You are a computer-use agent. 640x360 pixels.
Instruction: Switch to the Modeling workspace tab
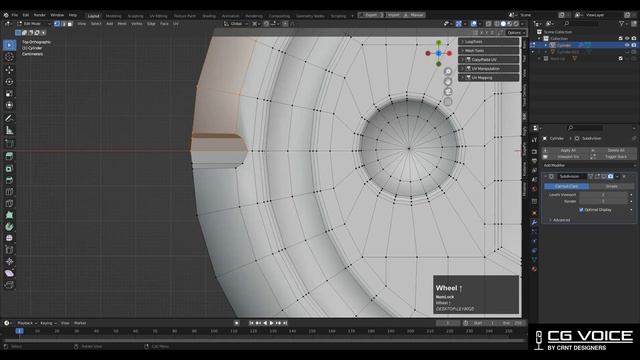tap(113, 16)
